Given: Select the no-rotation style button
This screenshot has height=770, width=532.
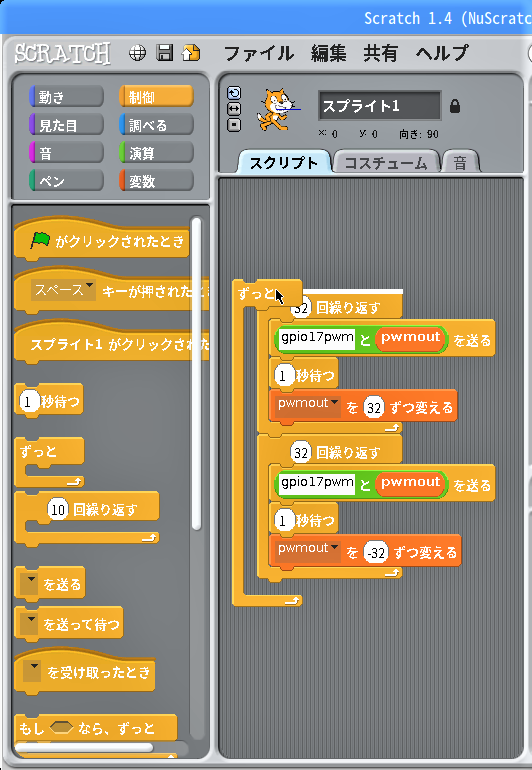Looking at the screenshot, I should pyautogui.click(x=234, y=125).
